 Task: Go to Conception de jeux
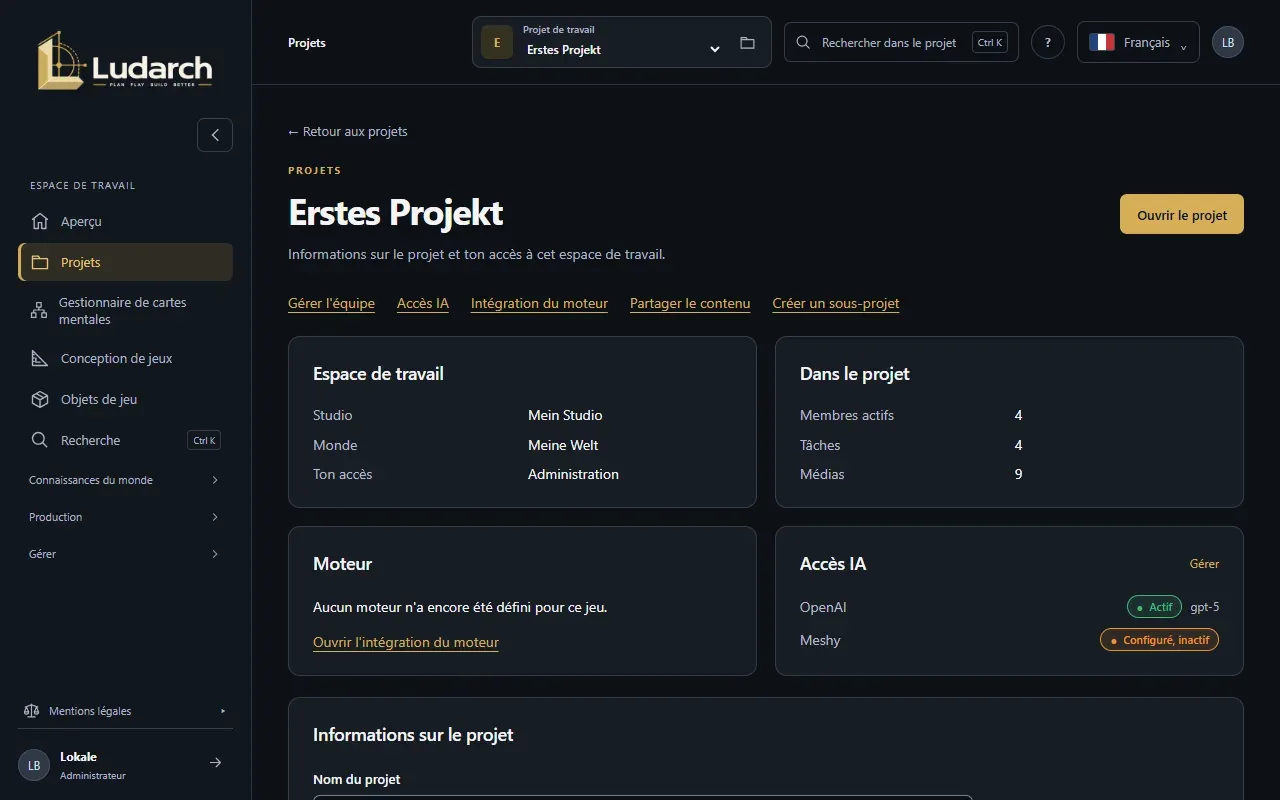tap(125, 358)
